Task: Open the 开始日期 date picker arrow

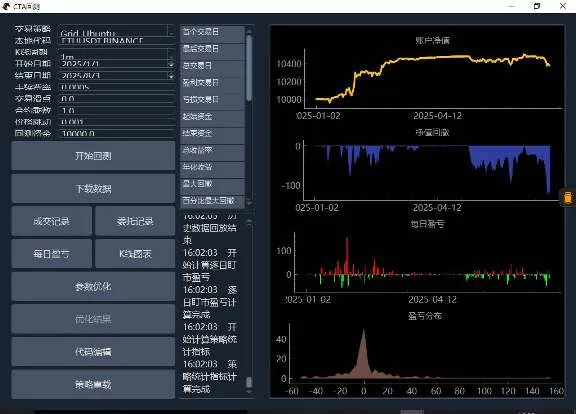Action: point(171,64)
